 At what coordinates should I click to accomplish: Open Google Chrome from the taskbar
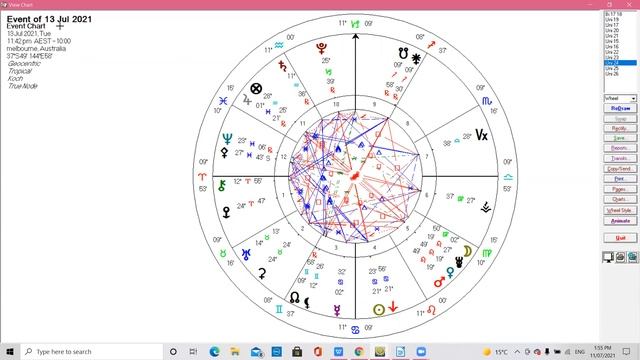pyautogui.click(x=359, y=351)
